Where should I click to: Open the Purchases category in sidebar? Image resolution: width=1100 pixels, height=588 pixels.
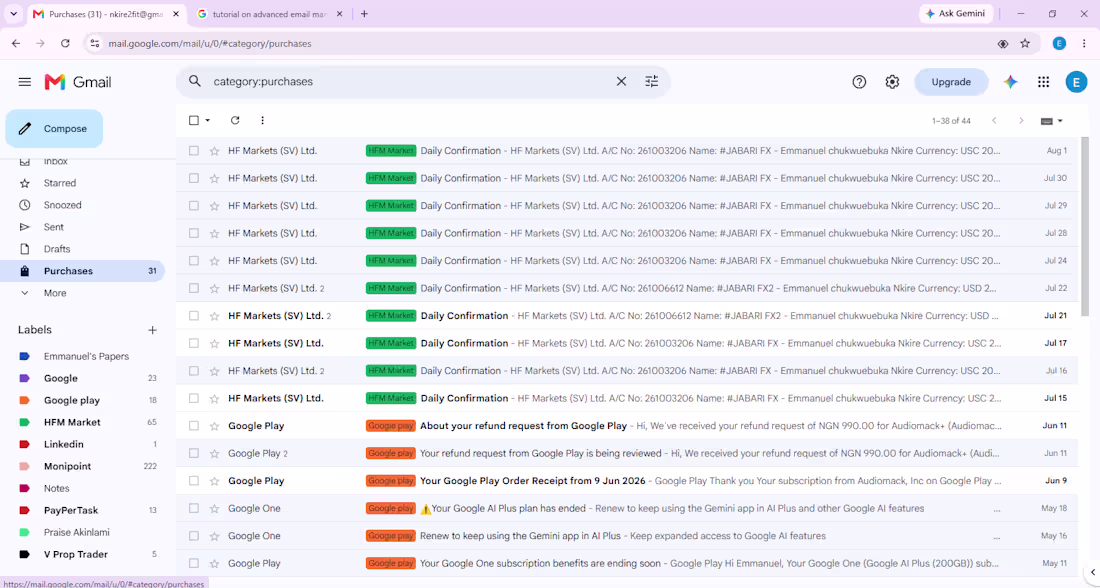point(83,271)
